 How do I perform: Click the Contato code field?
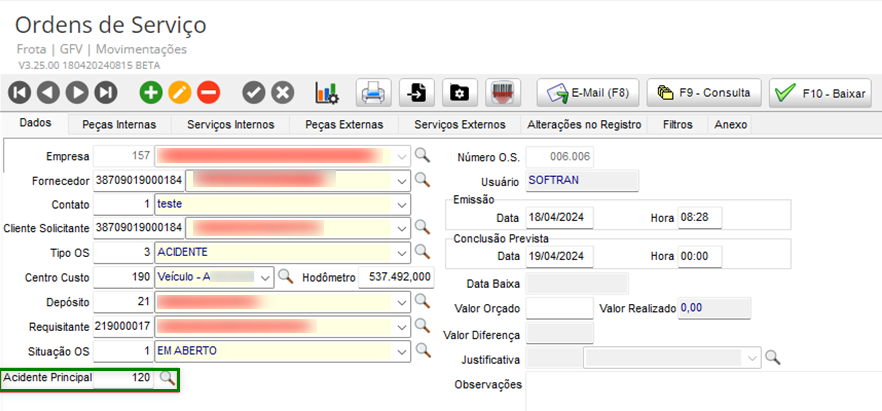123,205
